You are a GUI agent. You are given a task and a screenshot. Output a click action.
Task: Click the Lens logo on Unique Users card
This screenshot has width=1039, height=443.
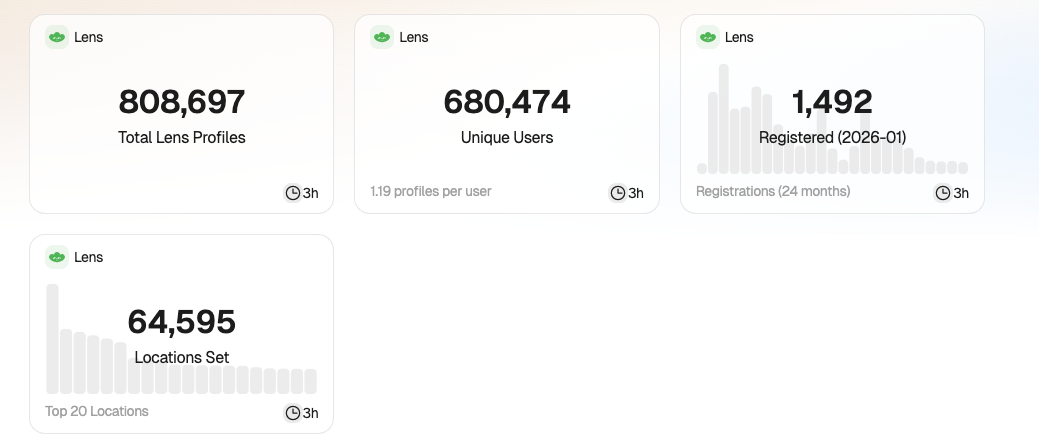[382, 37]
